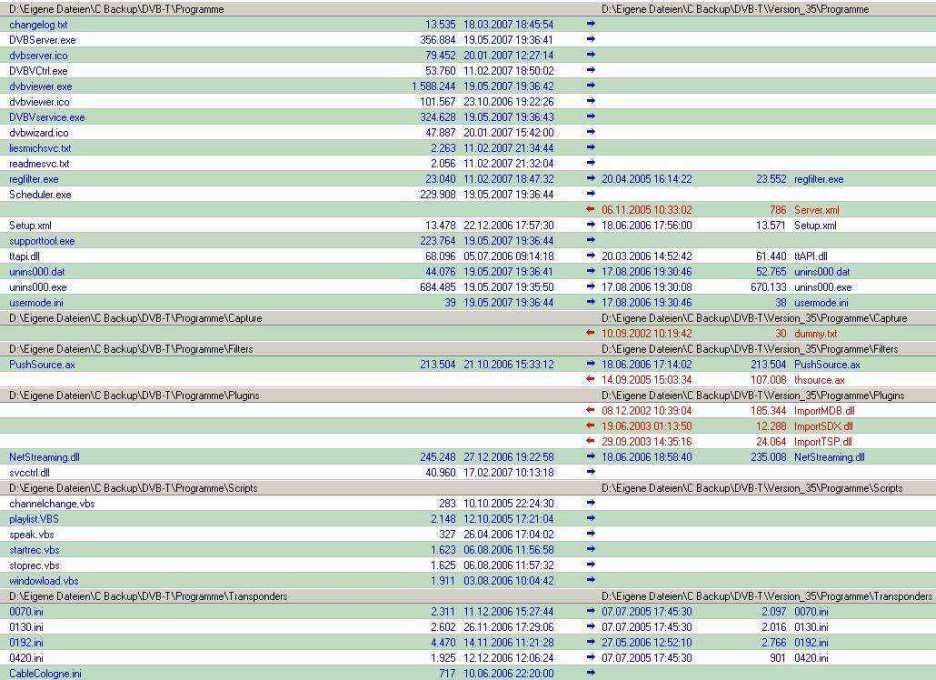Select the startrec.vbs file entry
Screen dimensions: 936x680
(x=34, y=550)
